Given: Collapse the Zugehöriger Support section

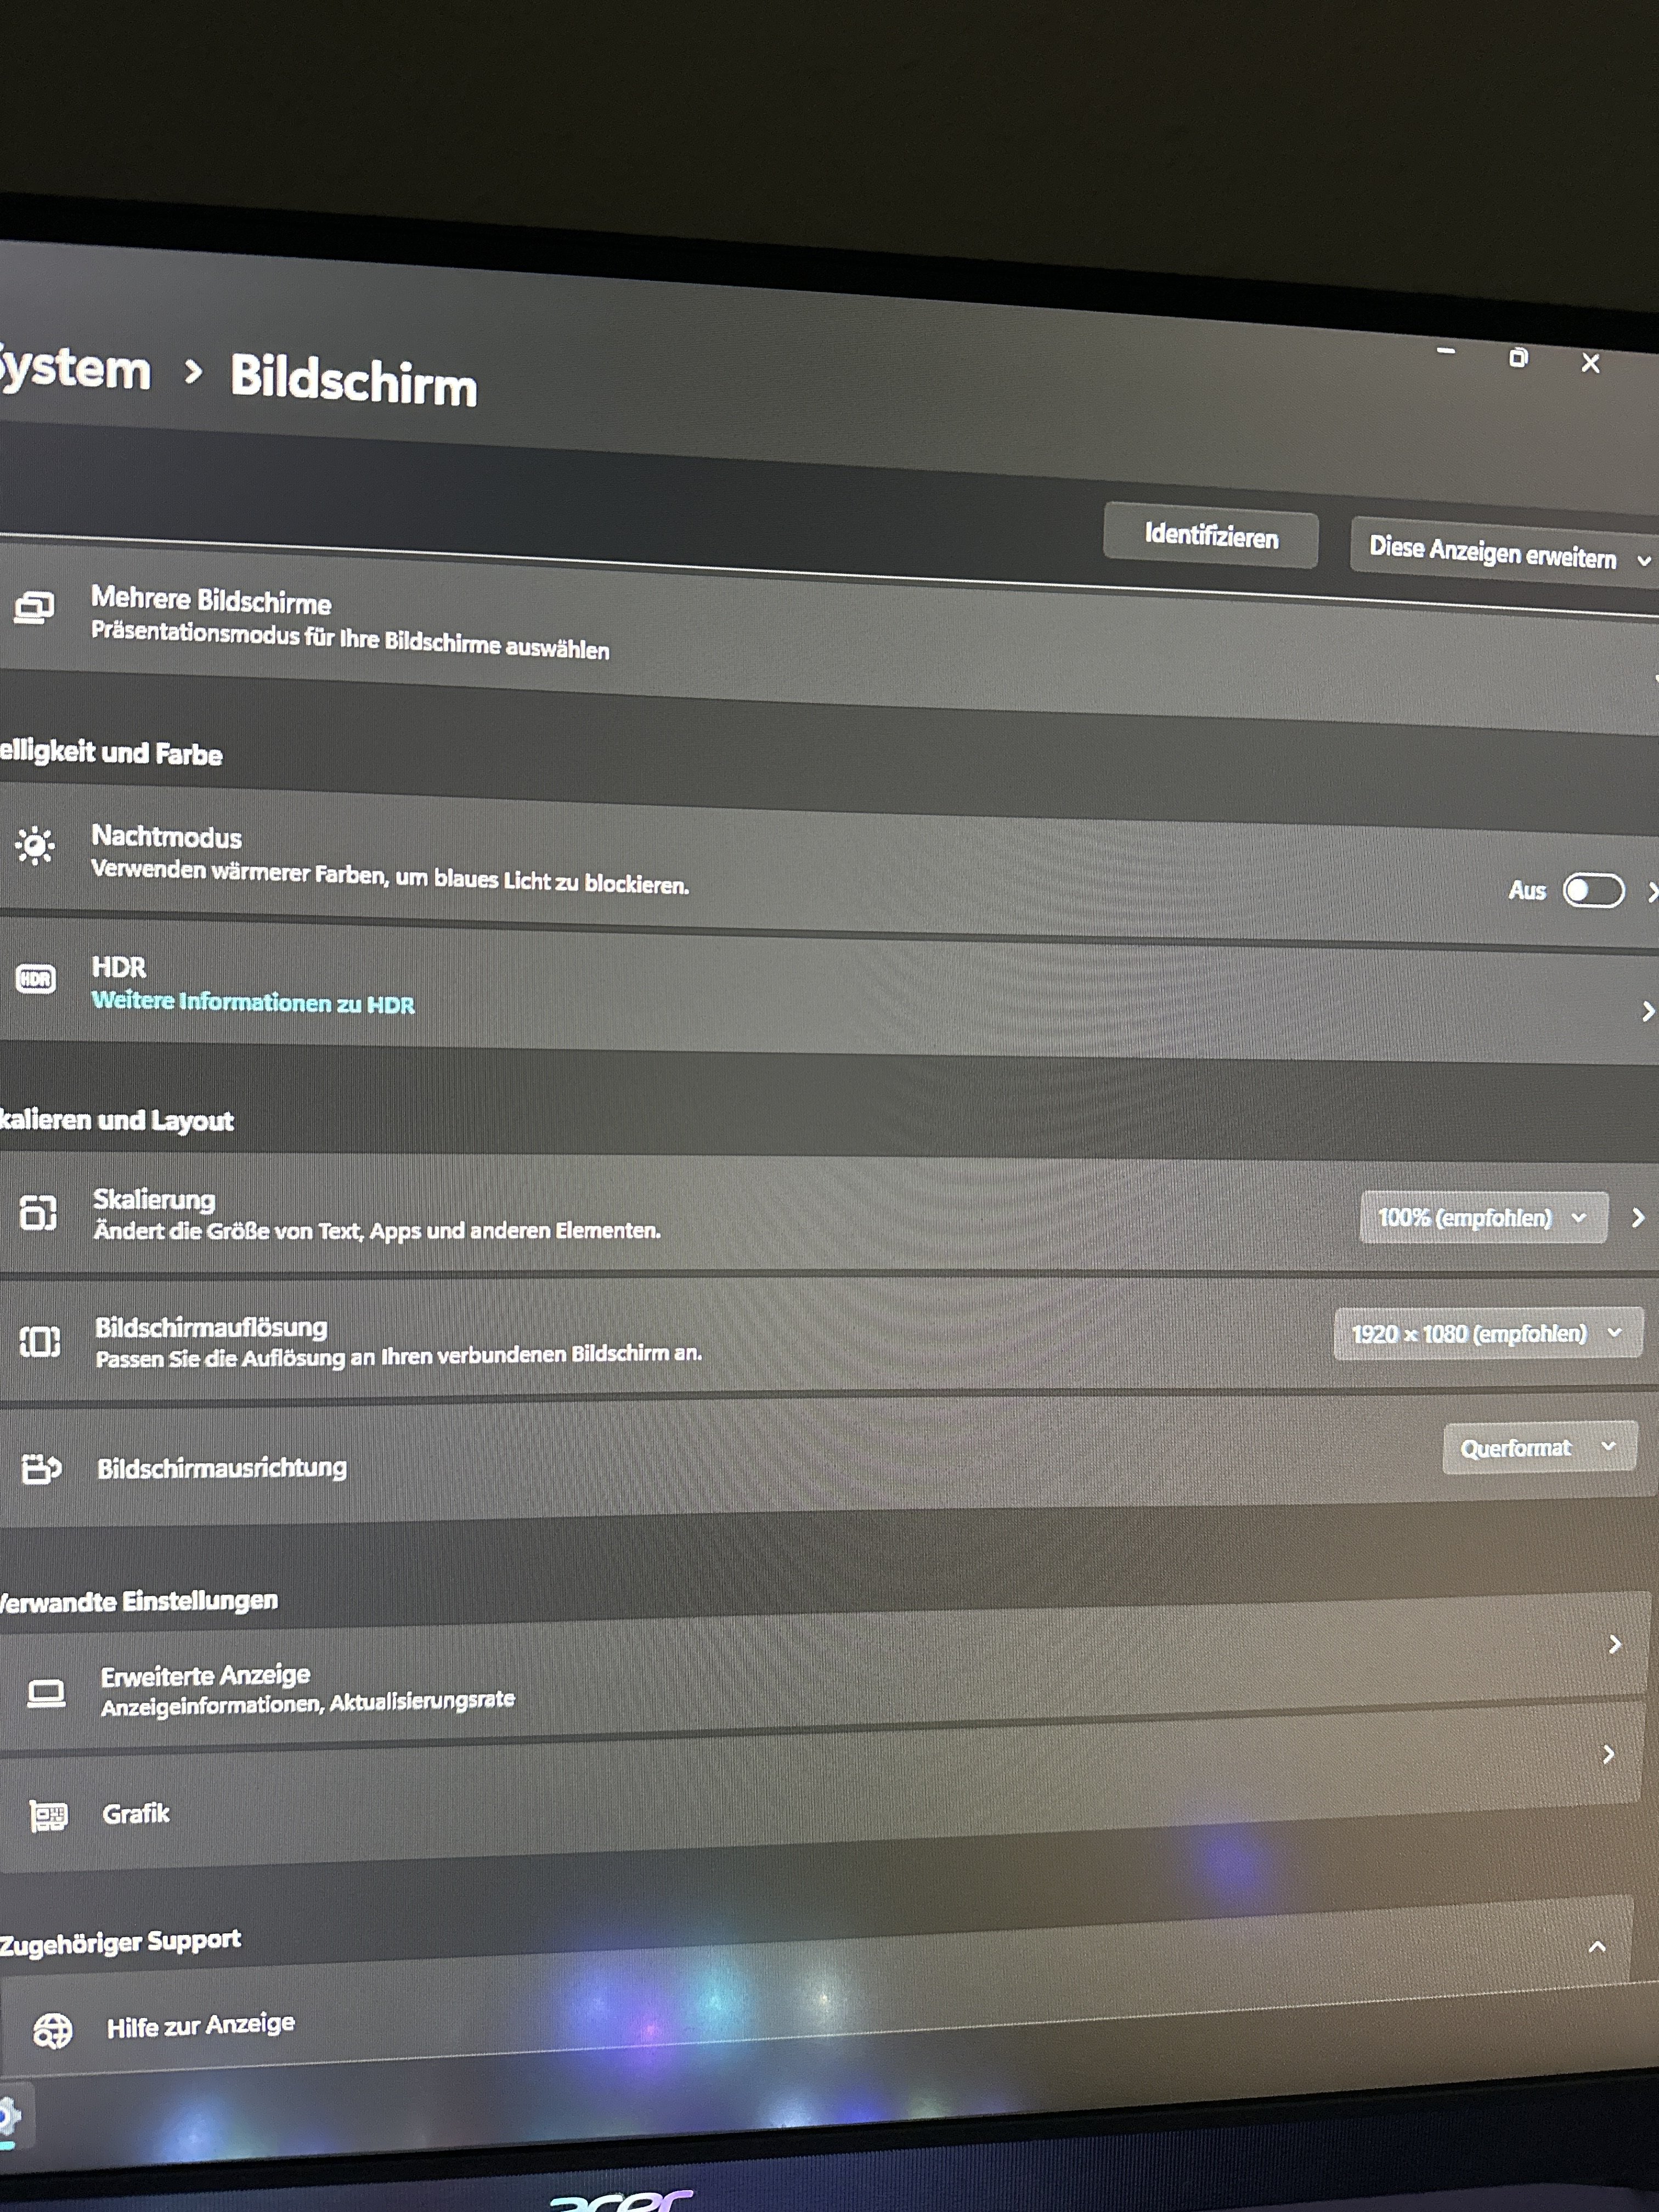Looking at the screenshot, I should [x=1597, y=1946].
